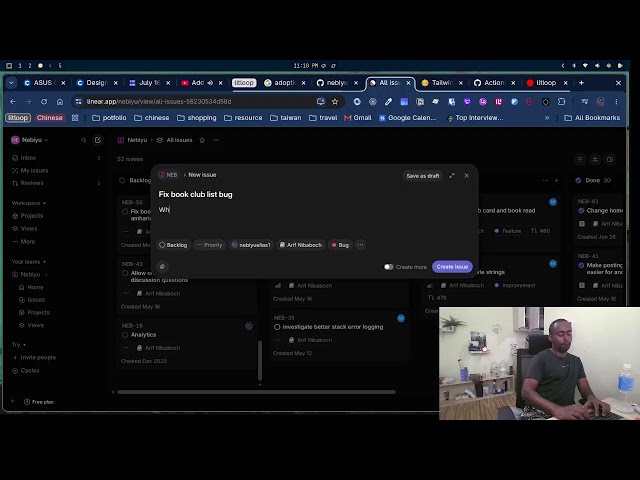The image size is (640, 480).
Task: Open My issues in the sidebar
Action: [x=34, y=171]
